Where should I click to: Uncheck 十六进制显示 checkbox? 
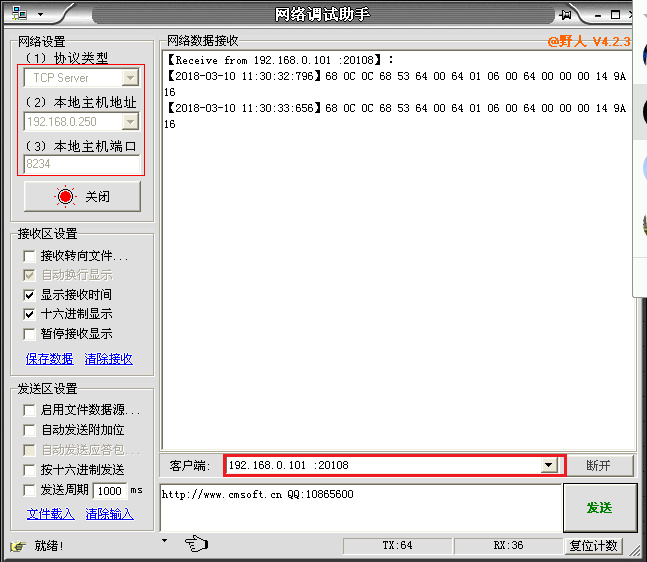29,314
